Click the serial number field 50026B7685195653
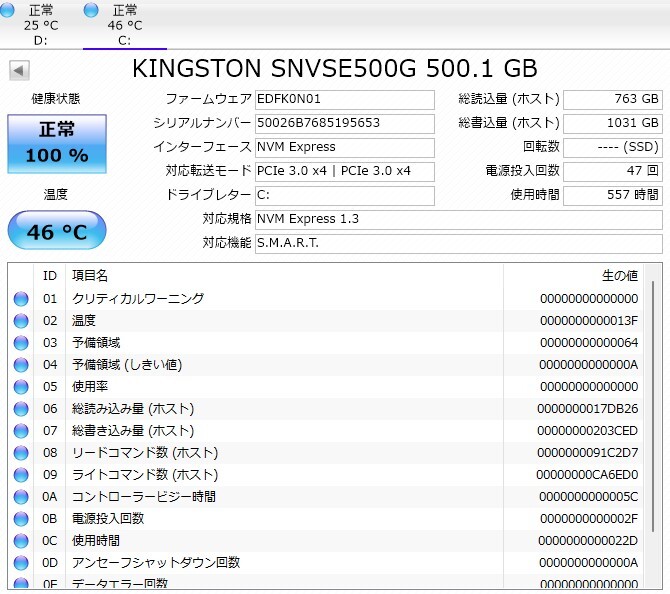 click(x=344, y=124)
